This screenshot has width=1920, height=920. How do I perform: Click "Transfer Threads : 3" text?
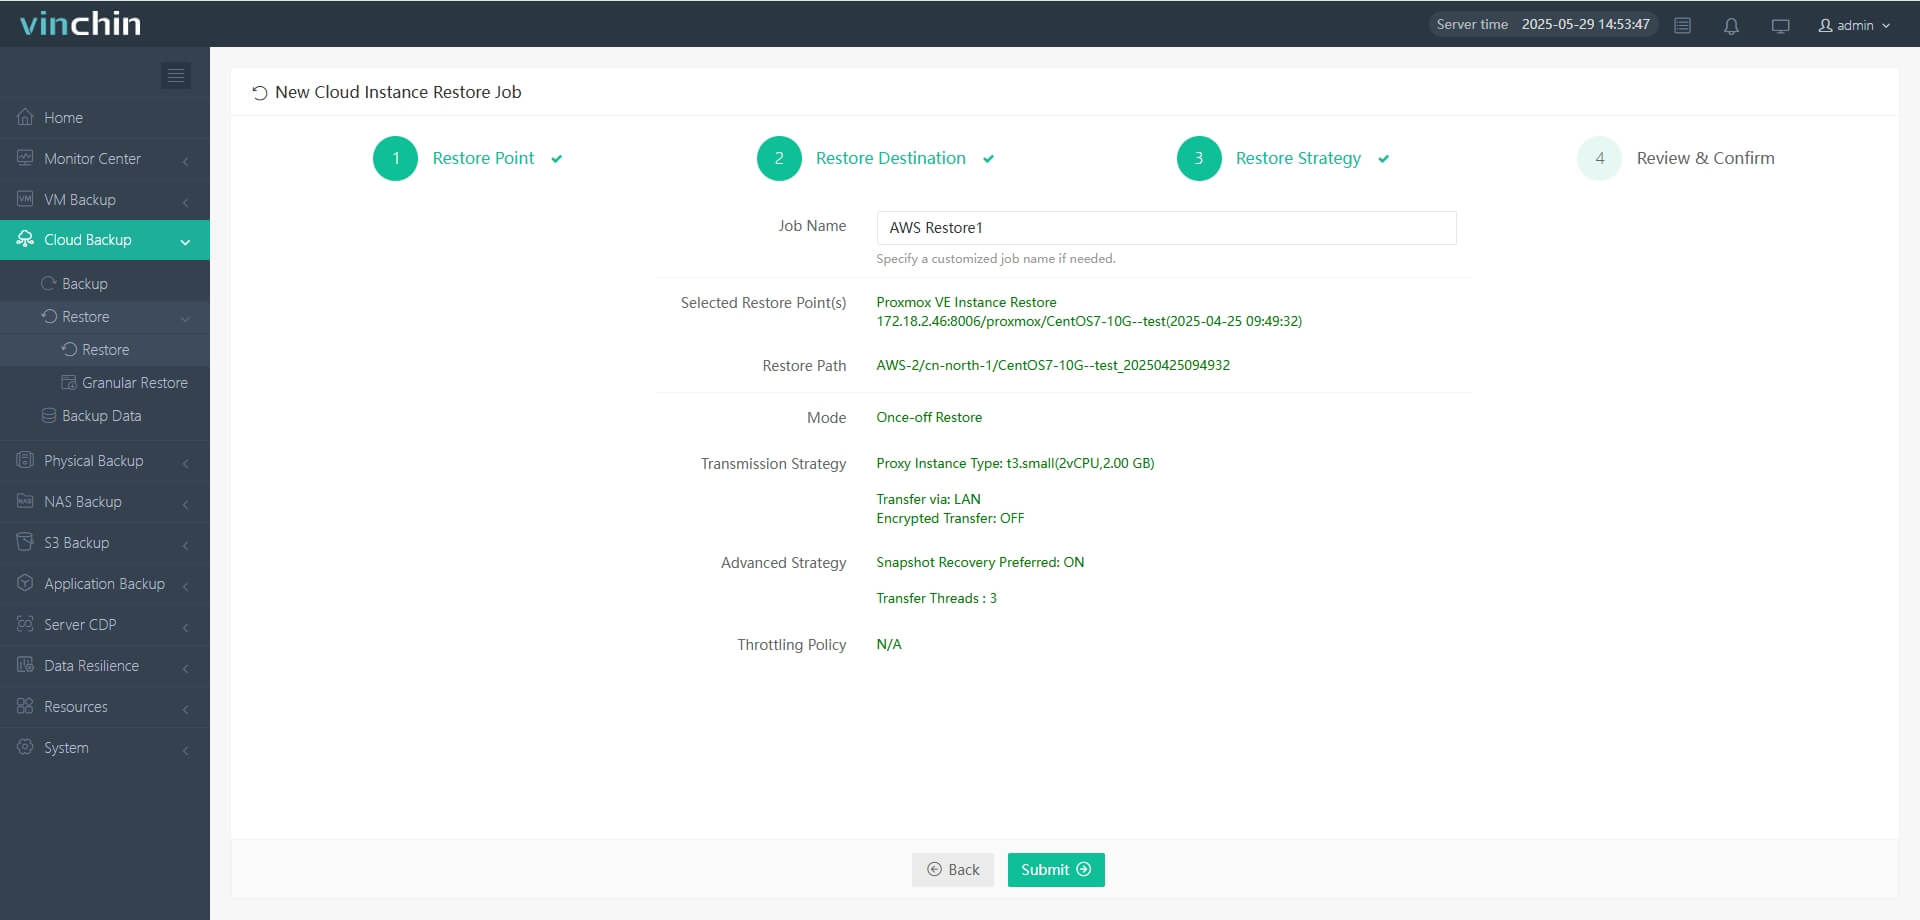tap(936, 598)
